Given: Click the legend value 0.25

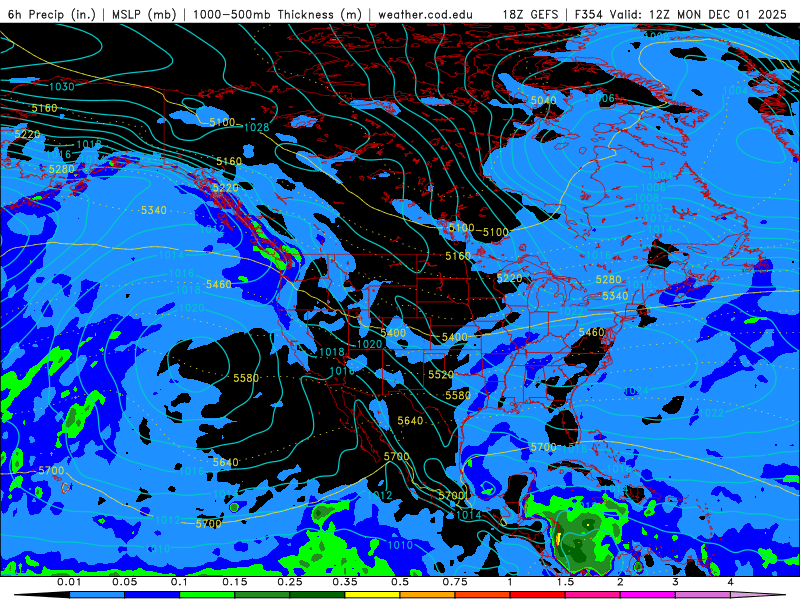Looking at the screenshot, I should (x=290, y=582).
